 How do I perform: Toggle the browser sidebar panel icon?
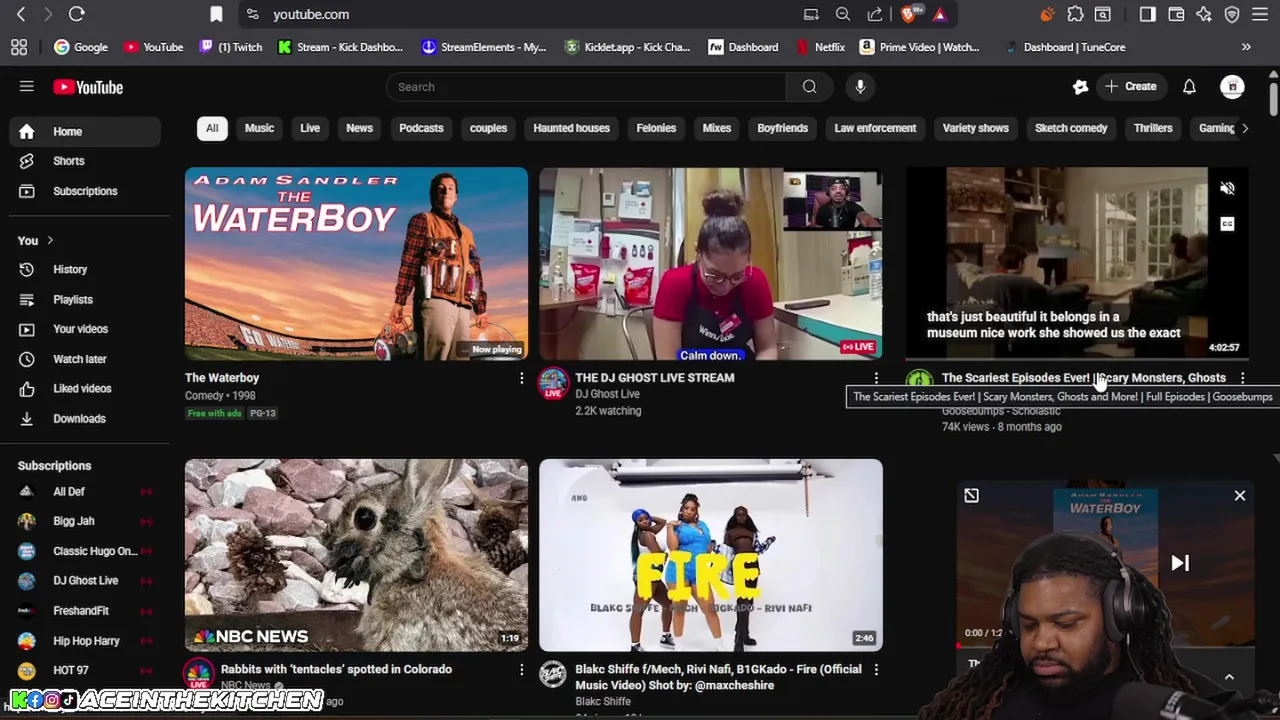1147,14
